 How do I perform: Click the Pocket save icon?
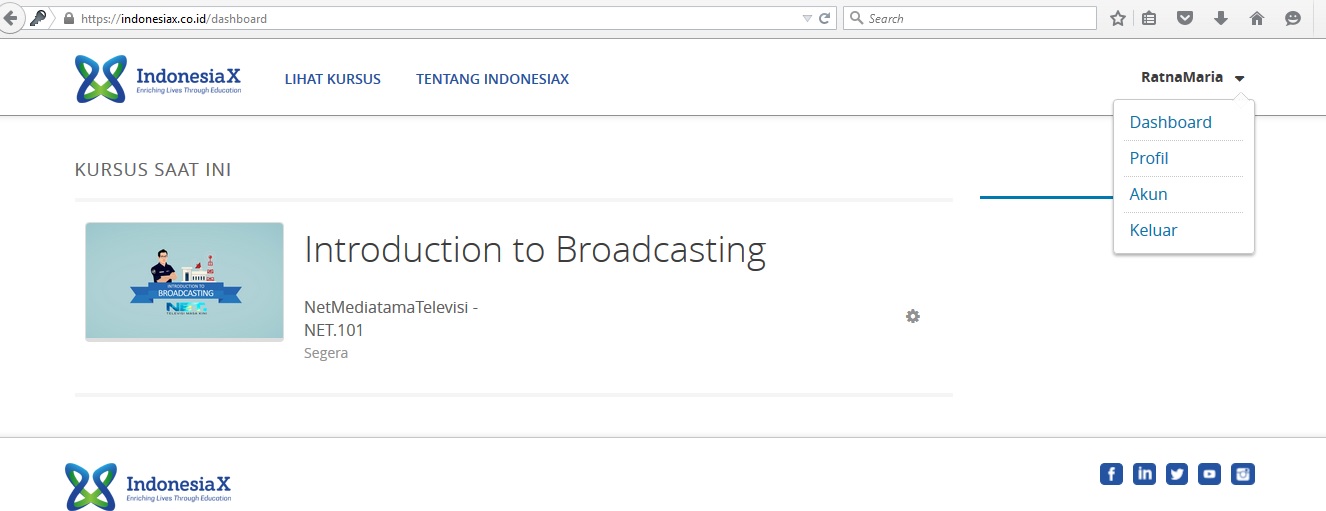tap(1185, 18)
